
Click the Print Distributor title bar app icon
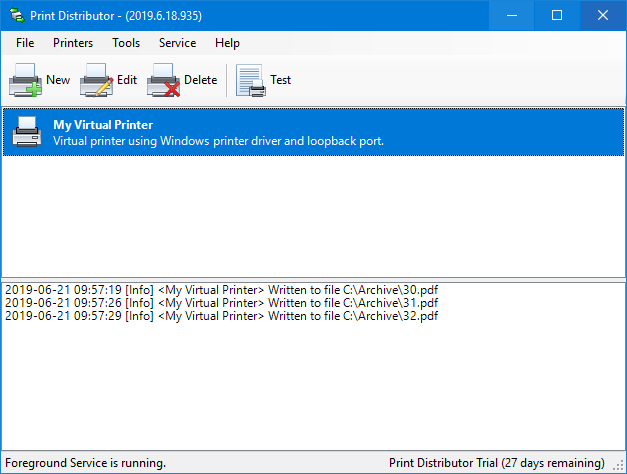(17, 16)
